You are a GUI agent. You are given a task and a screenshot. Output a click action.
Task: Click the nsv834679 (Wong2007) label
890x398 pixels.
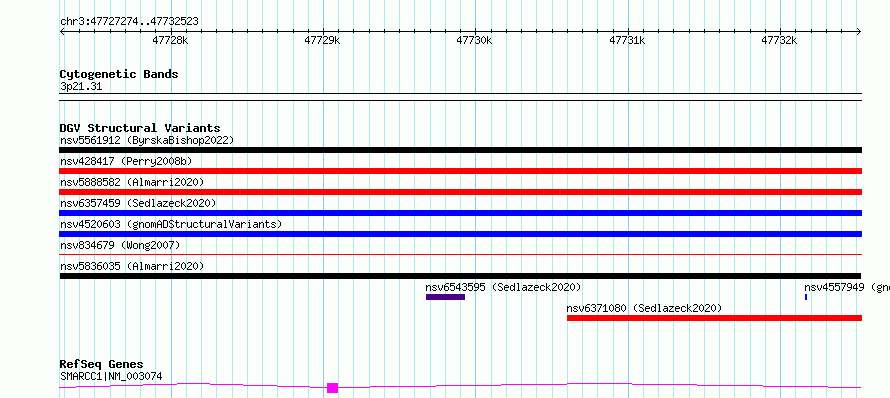click(x=120, y=245)
